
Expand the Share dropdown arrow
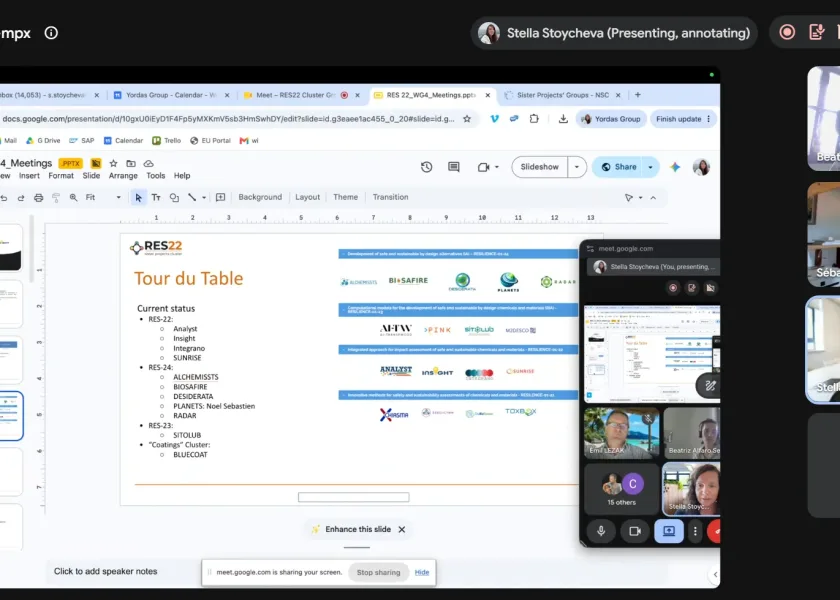pyautogui.click(x=650, y=167)
